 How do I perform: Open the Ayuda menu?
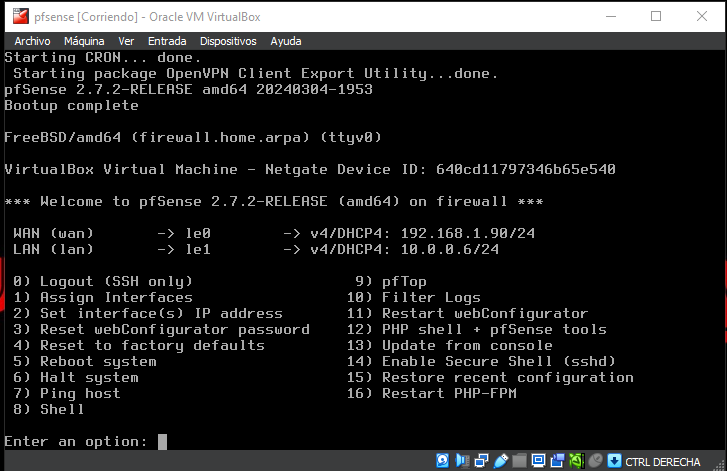click(286, 41)
